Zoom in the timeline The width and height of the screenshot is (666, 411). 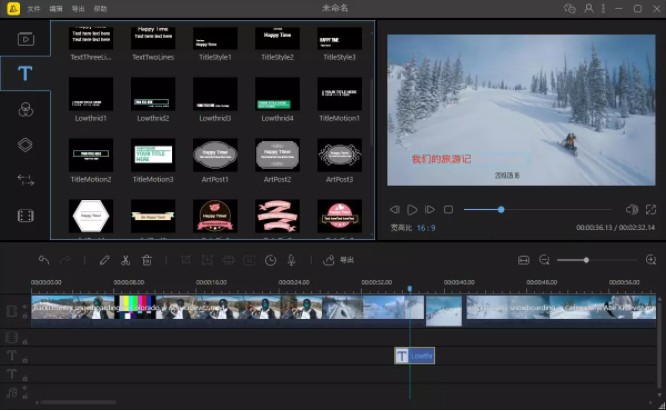tap(651, 260)
